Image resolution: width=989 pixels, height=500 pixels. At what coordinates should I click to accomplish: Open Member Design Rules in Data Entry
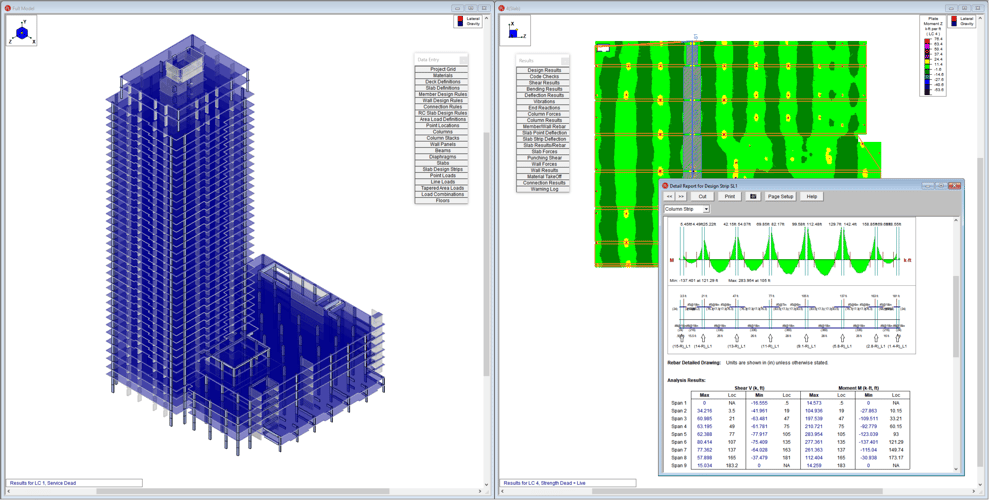tap(443, 95)
